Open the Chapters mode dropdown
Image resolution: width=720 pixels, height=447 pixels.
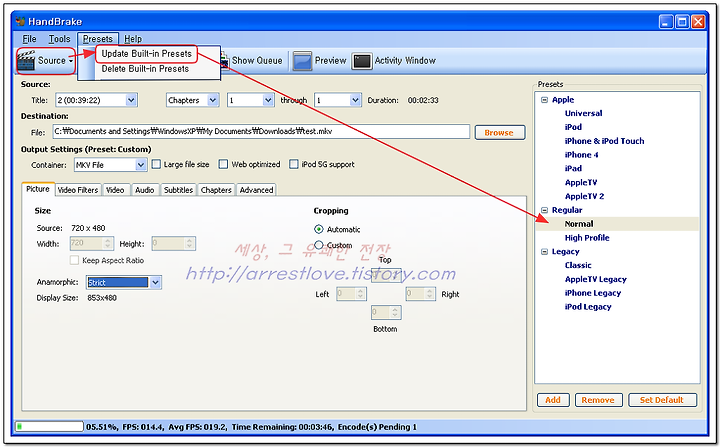[213, 100]
